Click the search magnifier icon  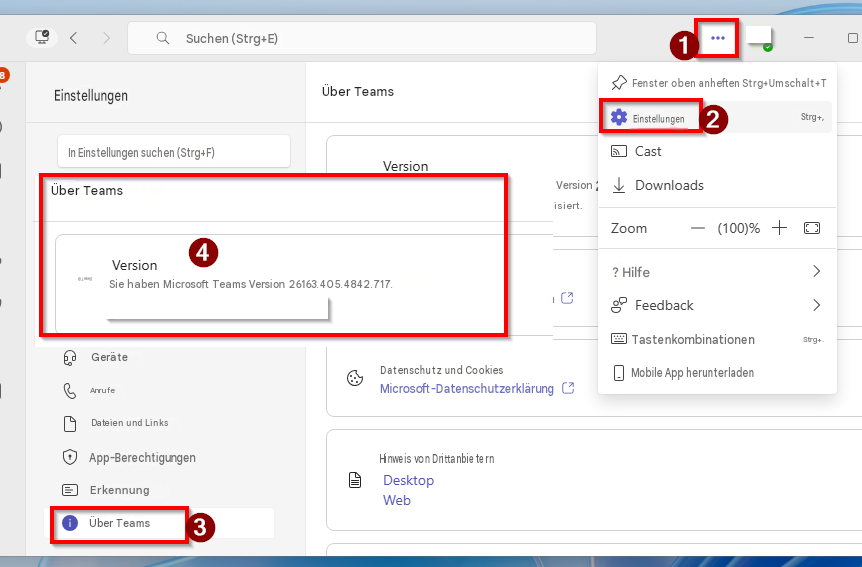pyautogui.click(x=163, y=38)
